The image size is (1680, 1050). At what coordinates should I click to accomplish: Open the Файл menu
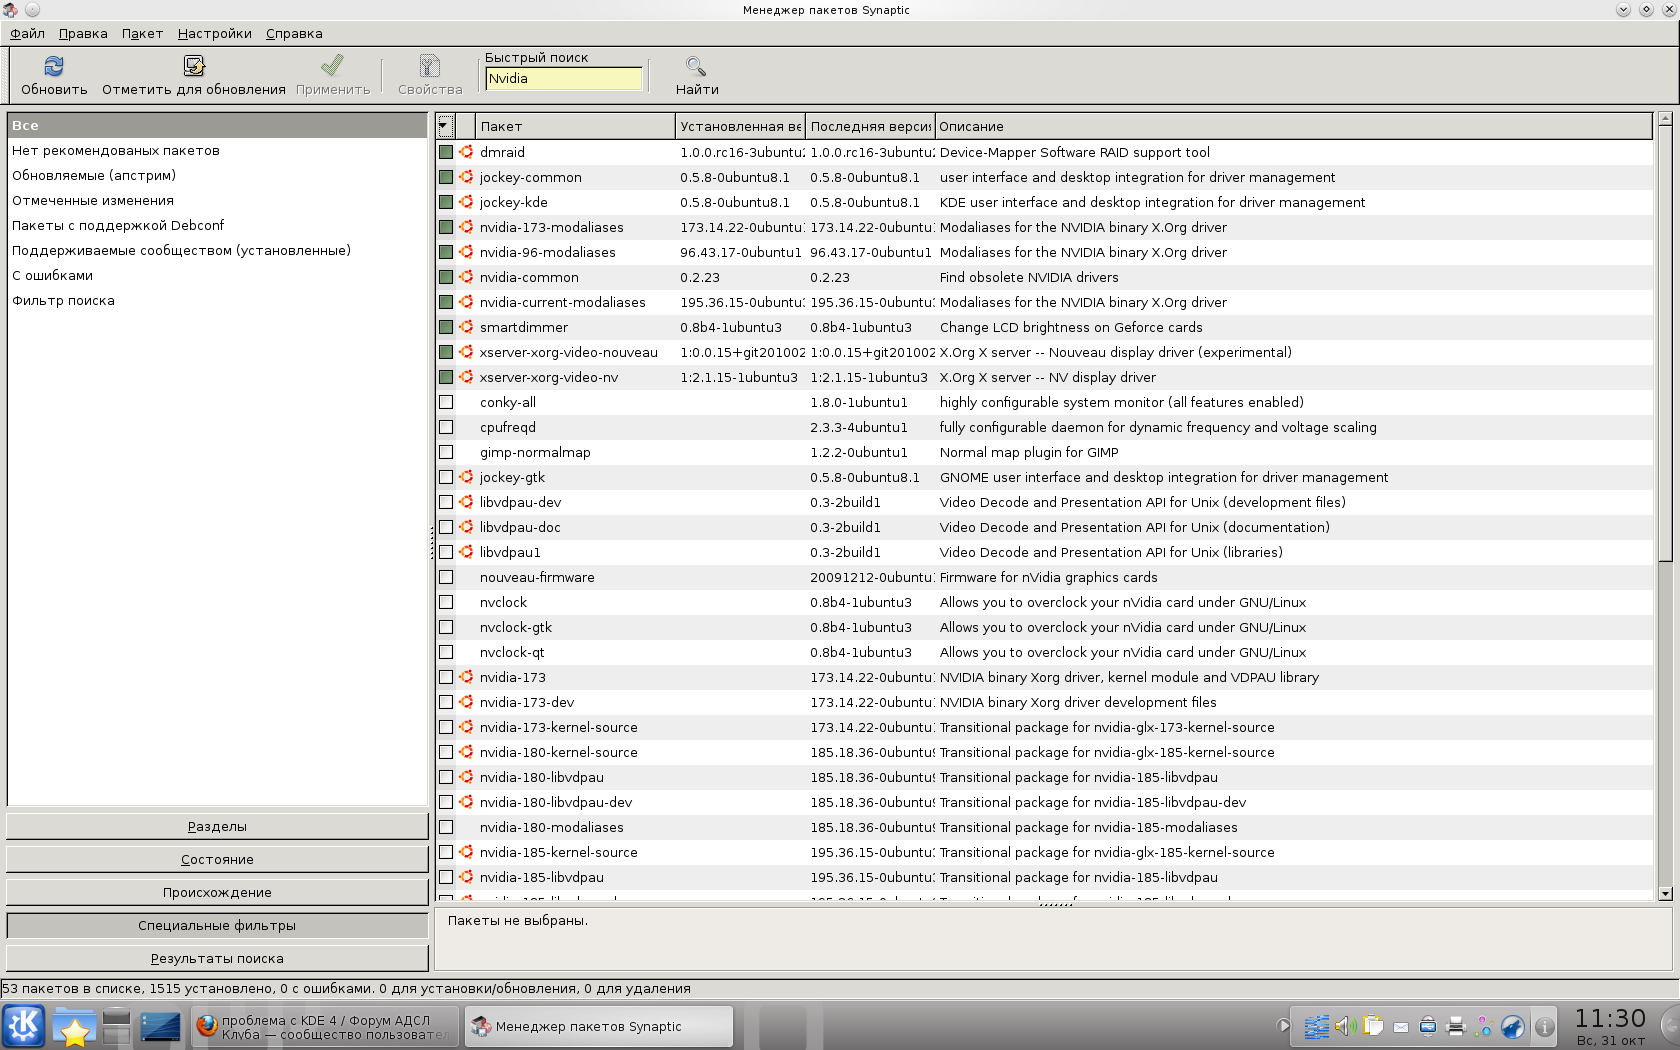tap(27, 33)
